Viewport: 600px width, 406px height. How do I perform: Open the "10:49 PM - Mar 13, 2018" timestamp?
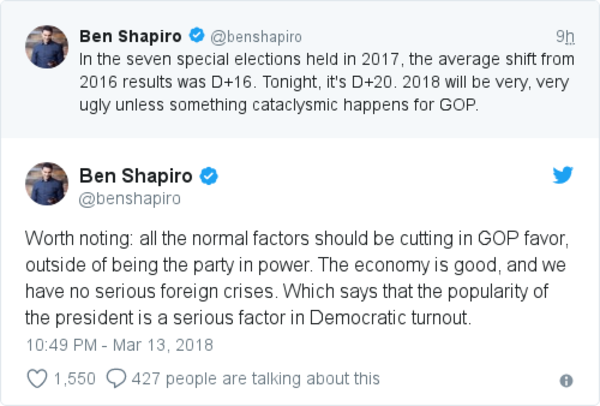121,344
